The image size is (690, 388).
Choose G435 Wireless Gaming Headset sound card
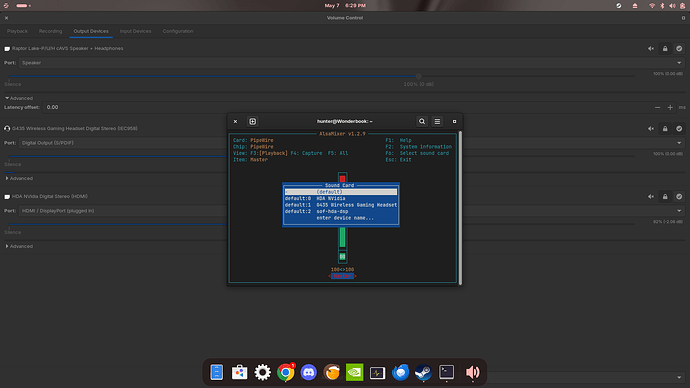341,205
